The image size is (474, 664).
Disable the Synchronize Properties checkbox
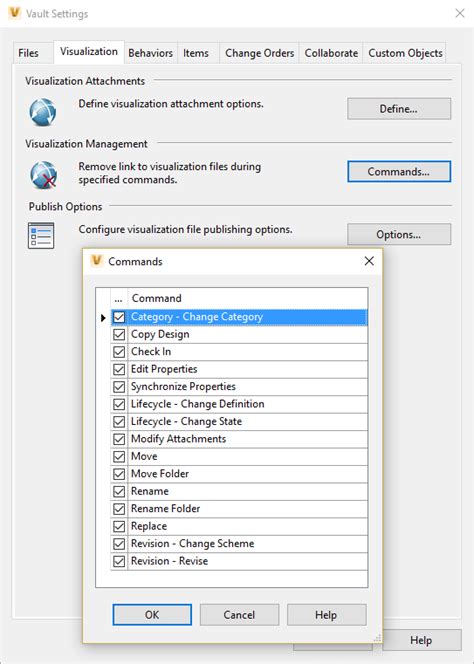(x=119, y=387)
